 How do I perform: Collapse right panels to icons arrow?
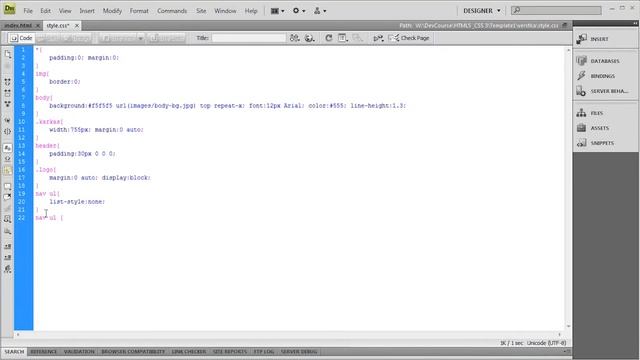click(635, 23)
